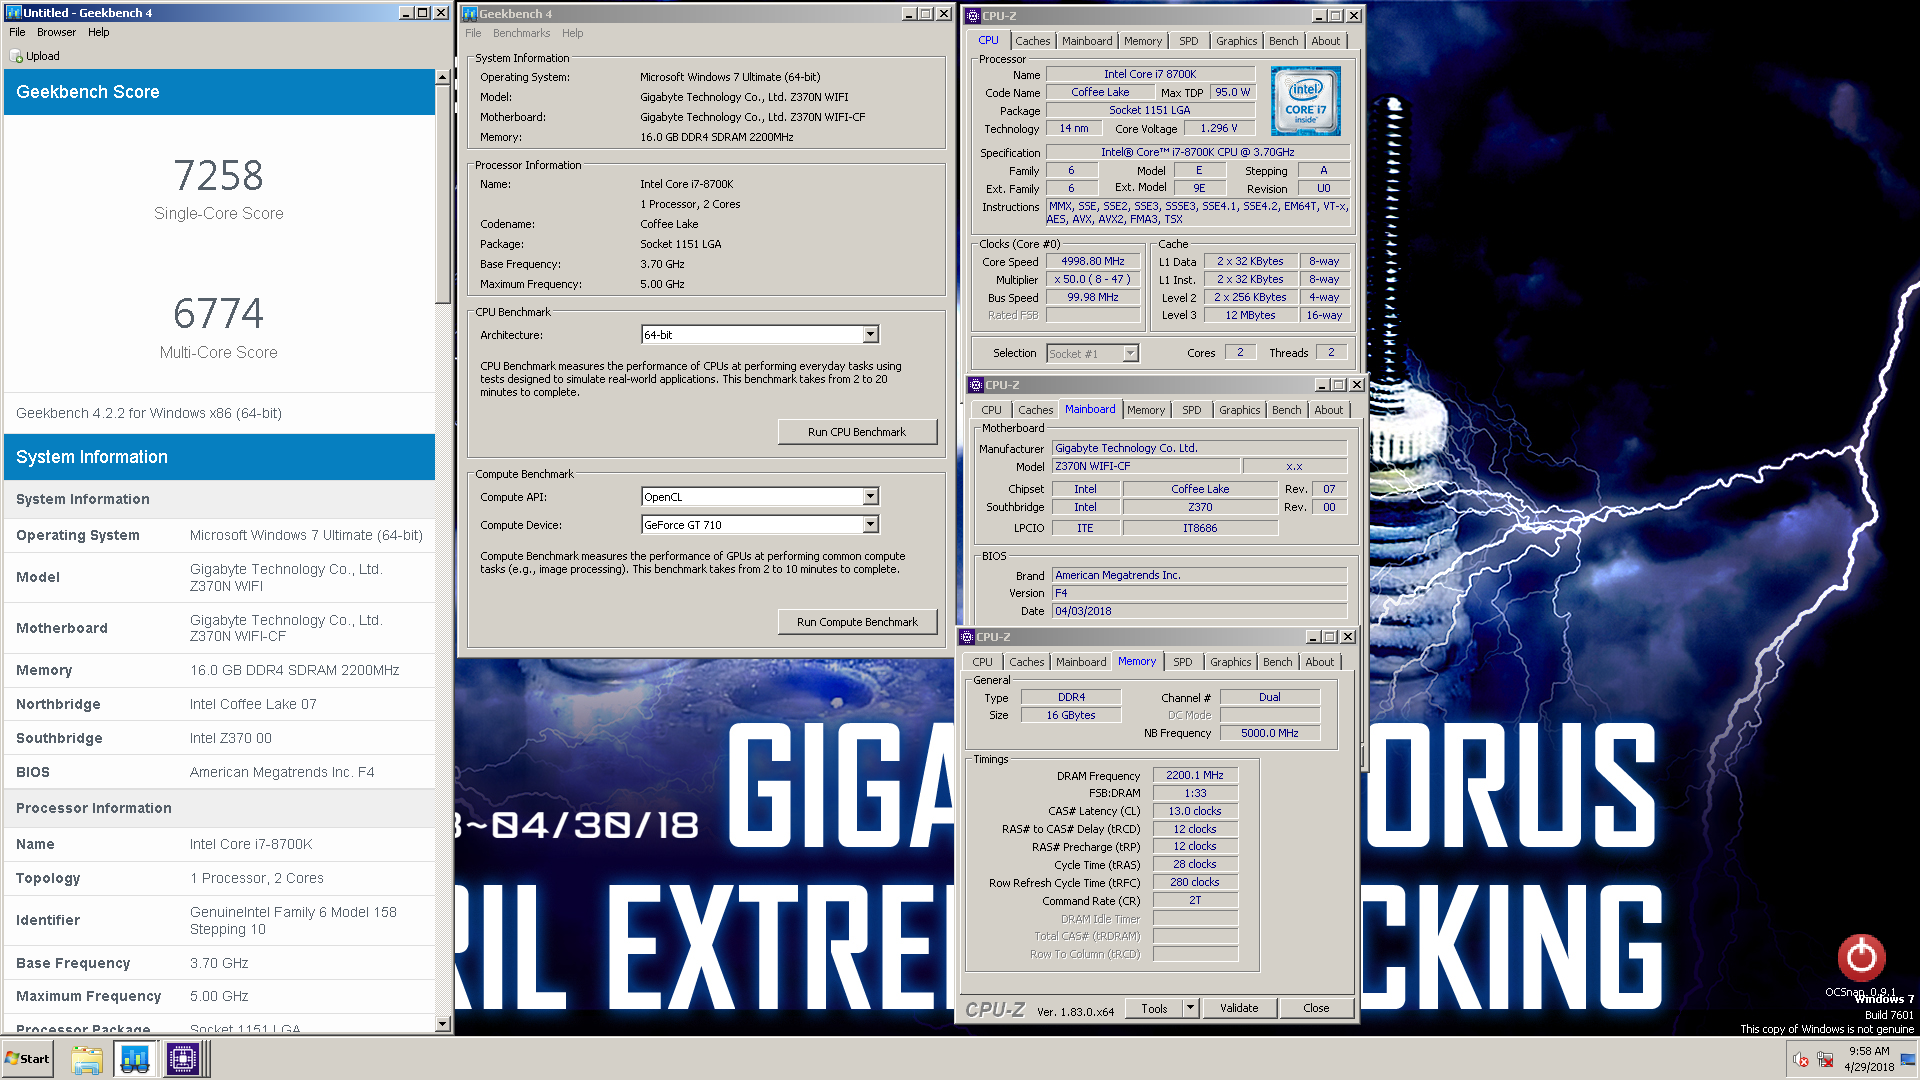Switch to CPU-Z via its taskbar chip icon
Screen dimensions: 1920x1080
pos(183,1059)
